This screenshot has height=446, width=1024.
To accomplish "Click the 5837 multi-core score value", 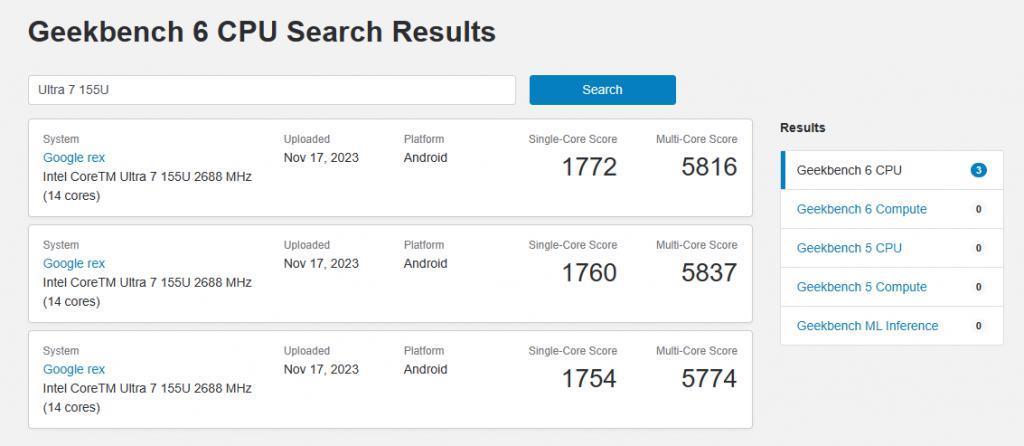I will (709, 273).
